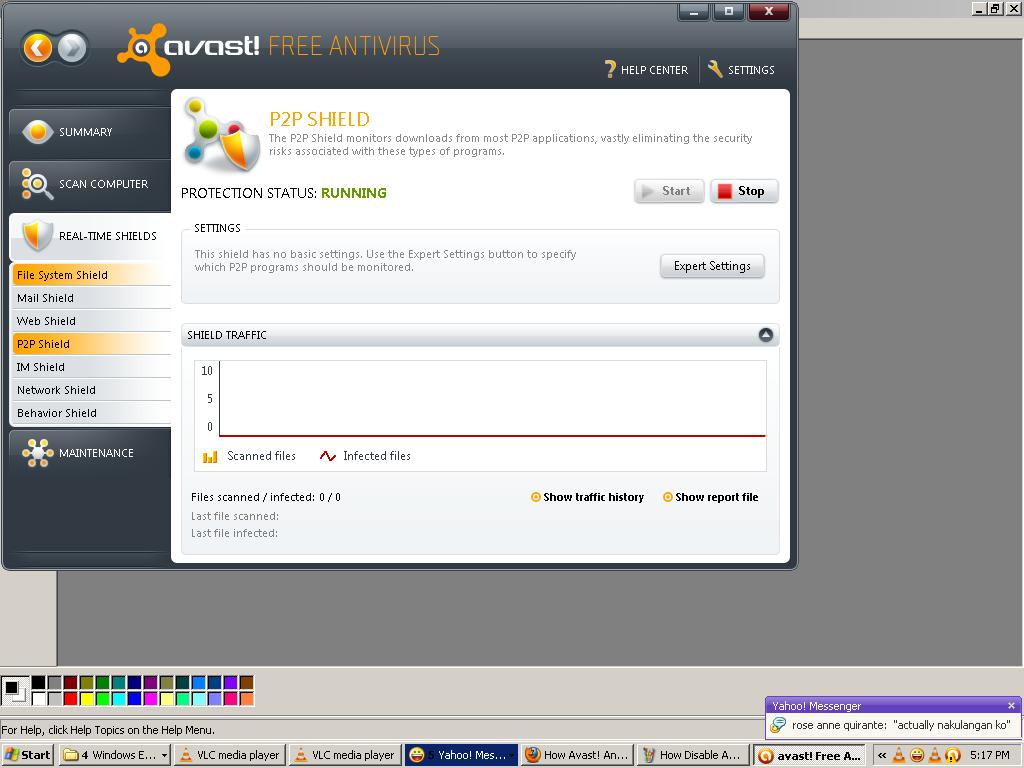Click the PROTECTION STATUS: RUNNING text
Image resolution: width=1024 pixels, height=768 pixels.
point(283,193)
